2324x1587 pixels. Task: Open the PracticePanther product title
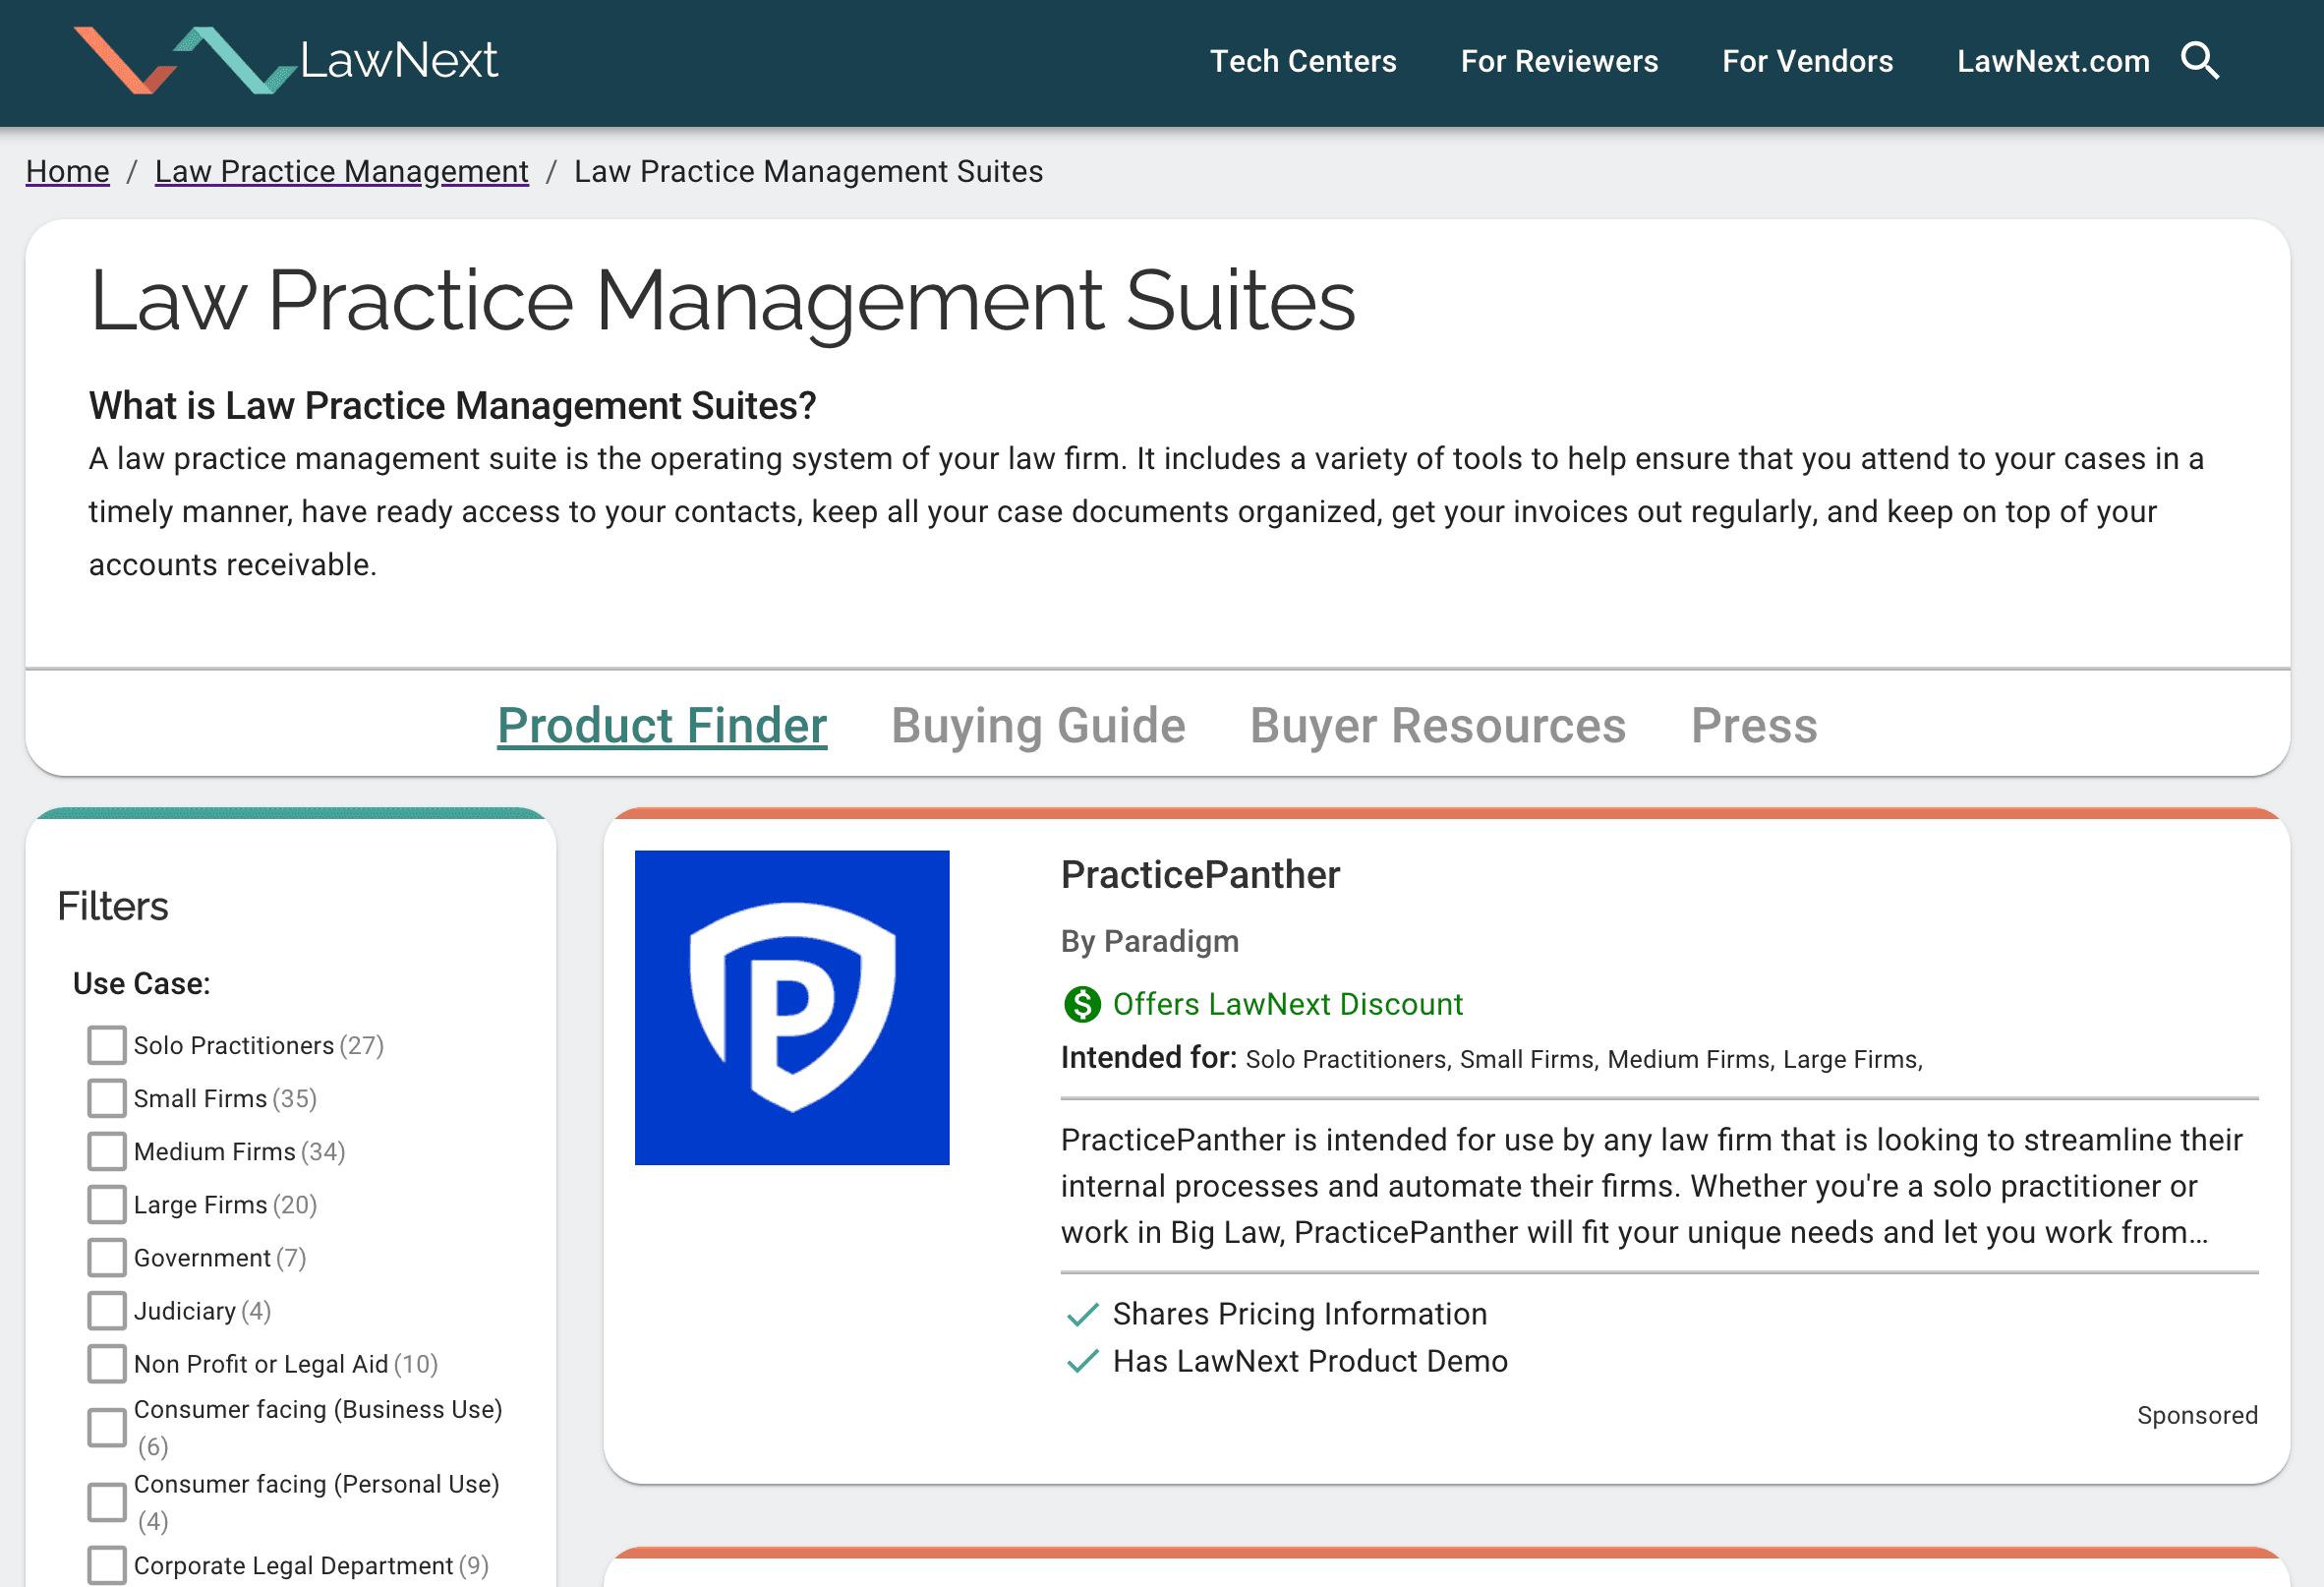click(1200, 874)
